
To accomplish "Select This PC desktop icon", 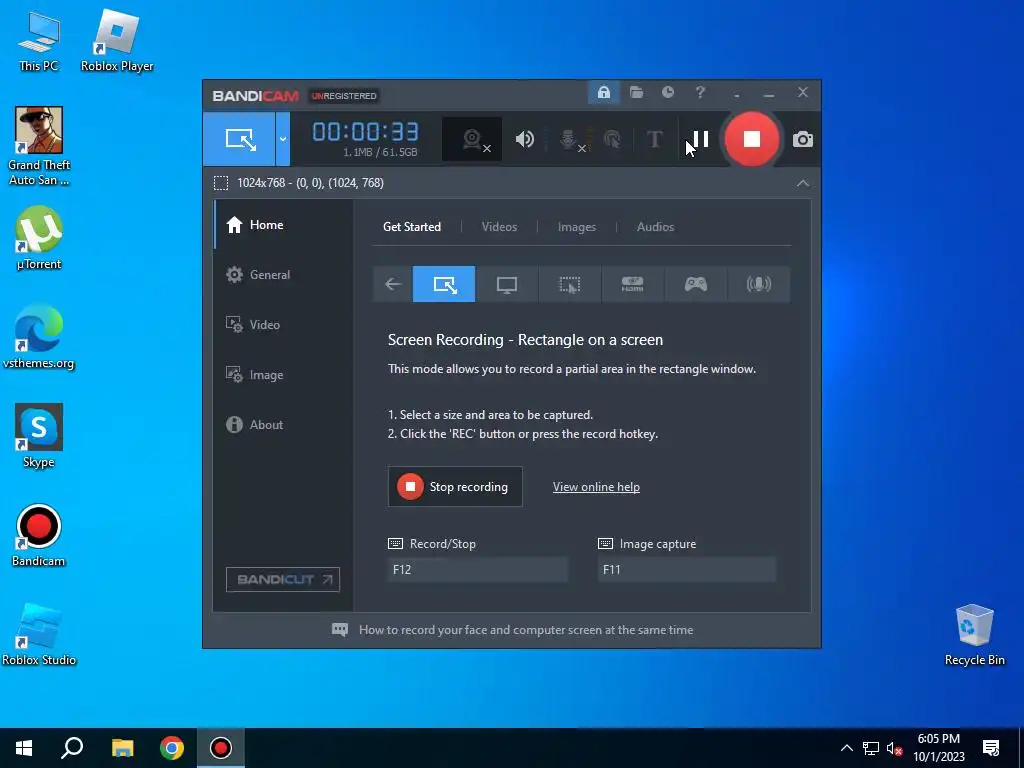I will pyautogui.click(x=39, y=42).
